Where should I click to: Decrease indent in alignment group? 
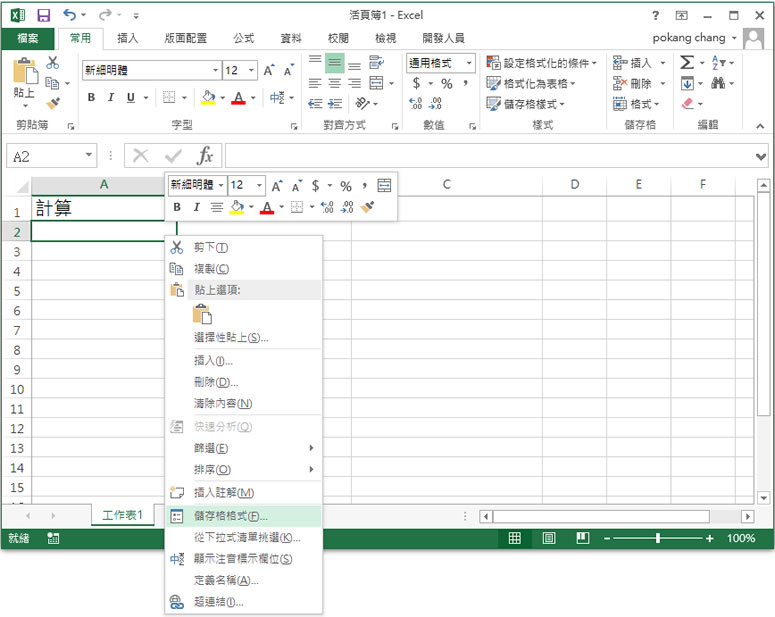315,103
